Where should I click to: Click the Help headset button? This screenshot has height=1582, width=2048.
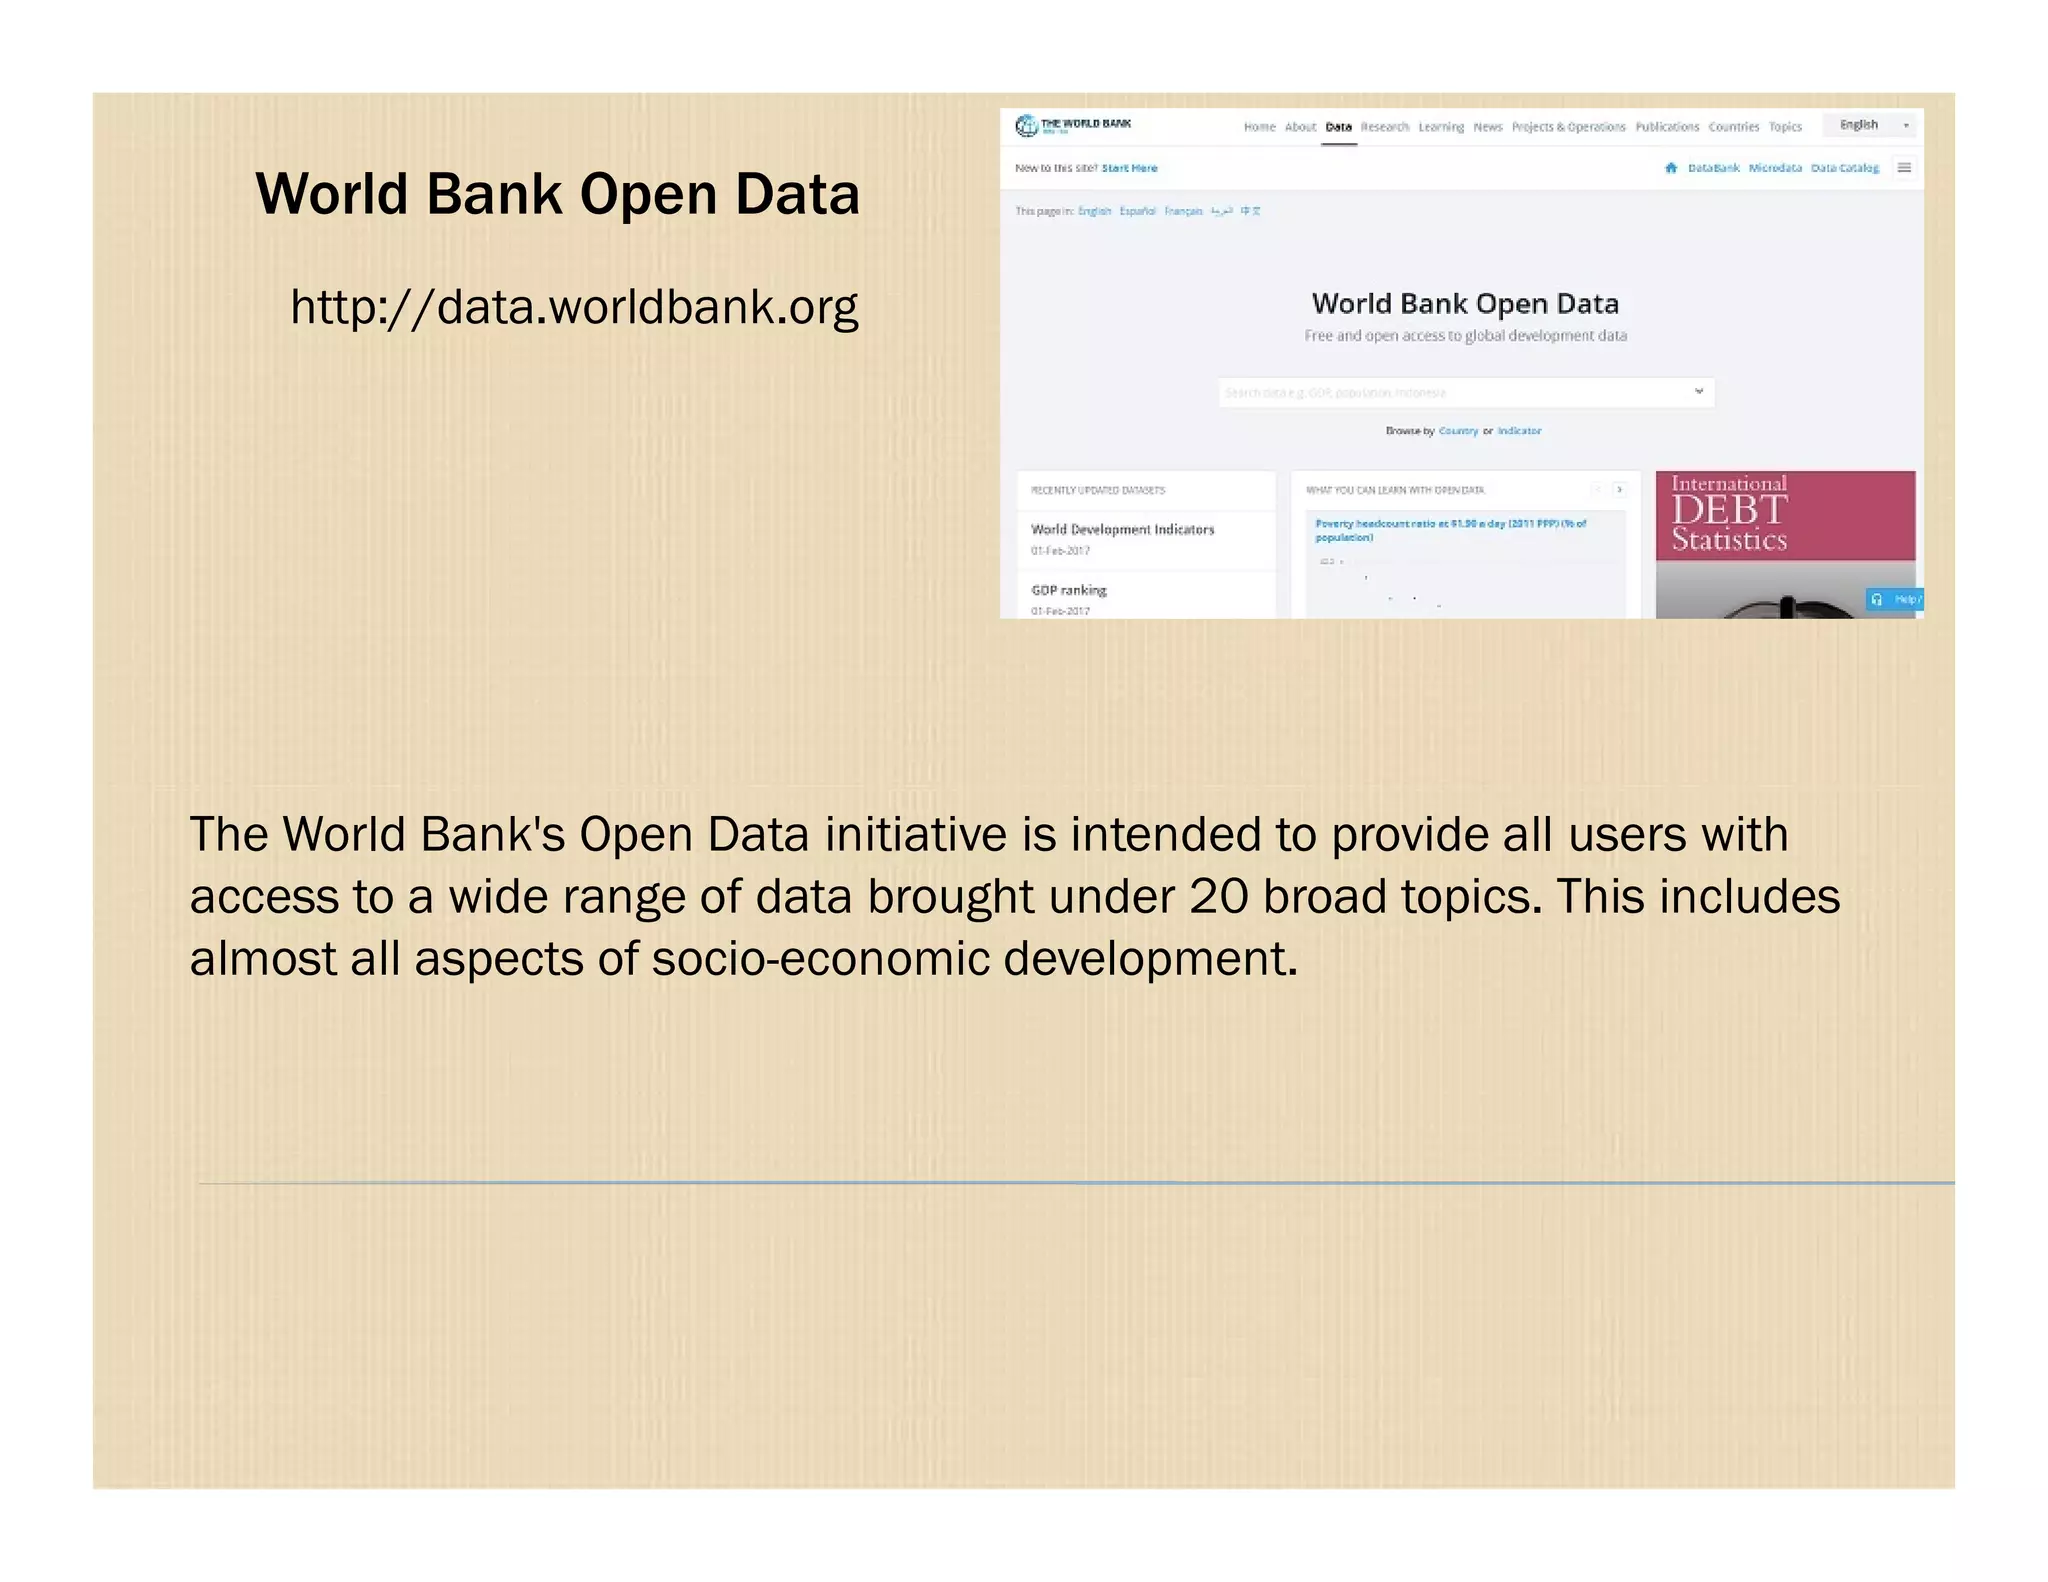point(1894,599)
